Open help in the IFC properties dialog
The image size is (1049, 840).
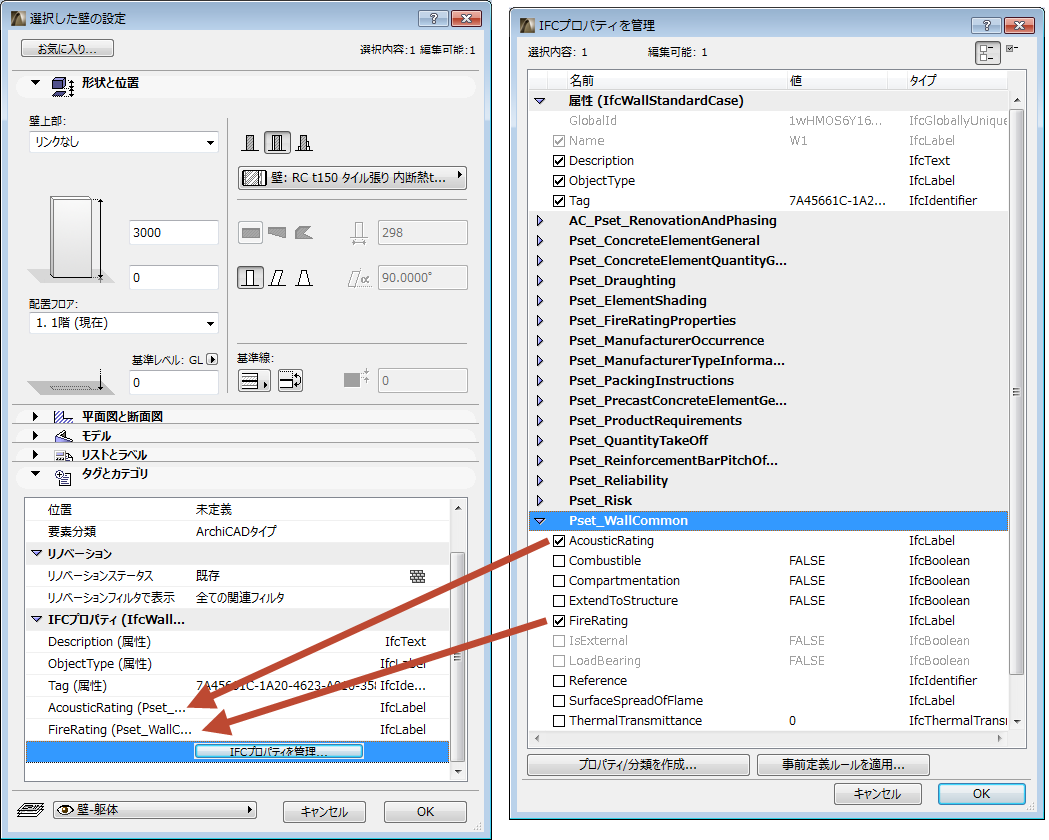[x=986, y=25]
